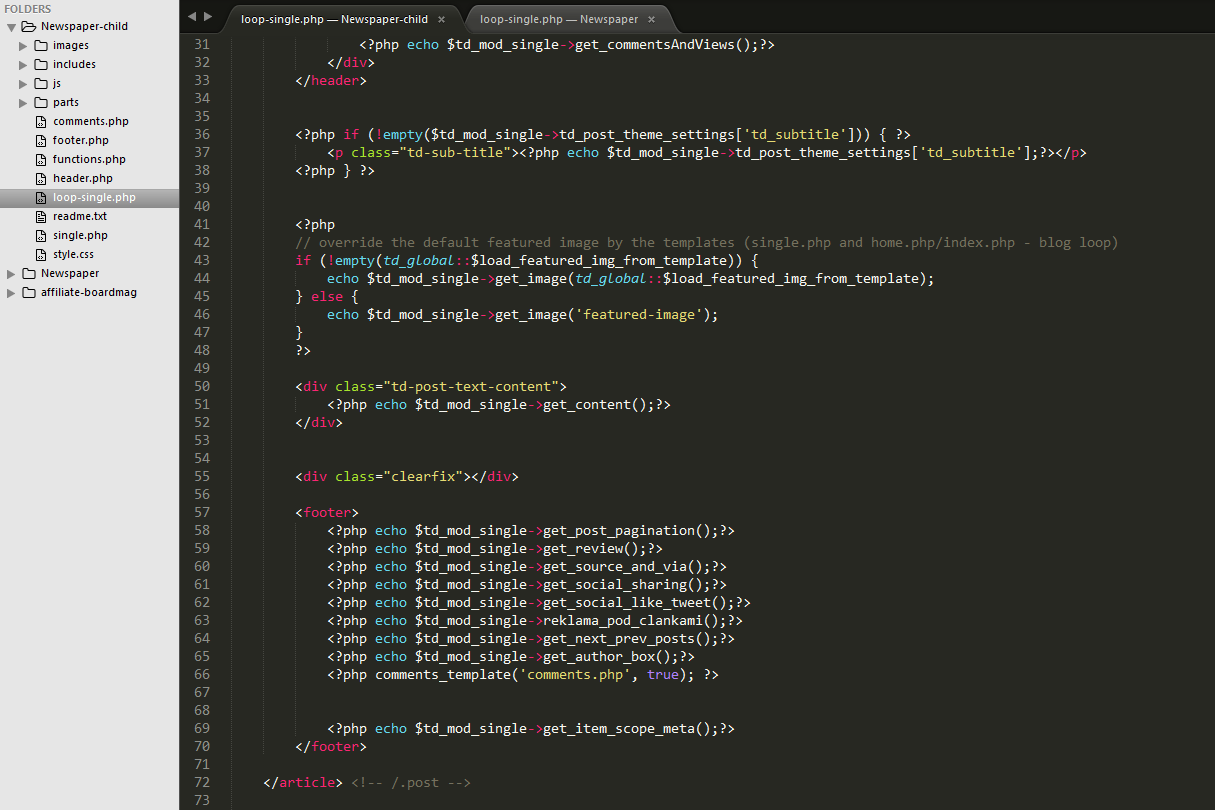Click the single.php file icon
The height and width of the screenshot is (810, 1215).
[x=41, y=236]
